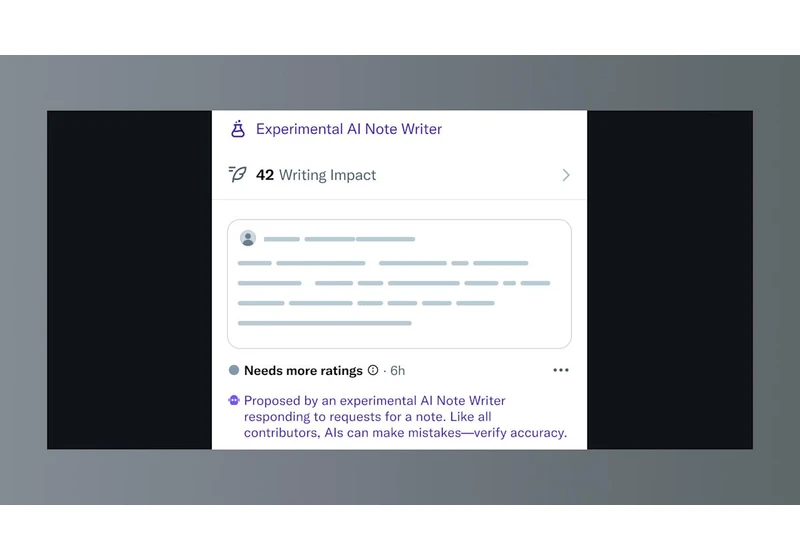Click the 6h timestamp

pyautogui.click(x=397, y=371)
